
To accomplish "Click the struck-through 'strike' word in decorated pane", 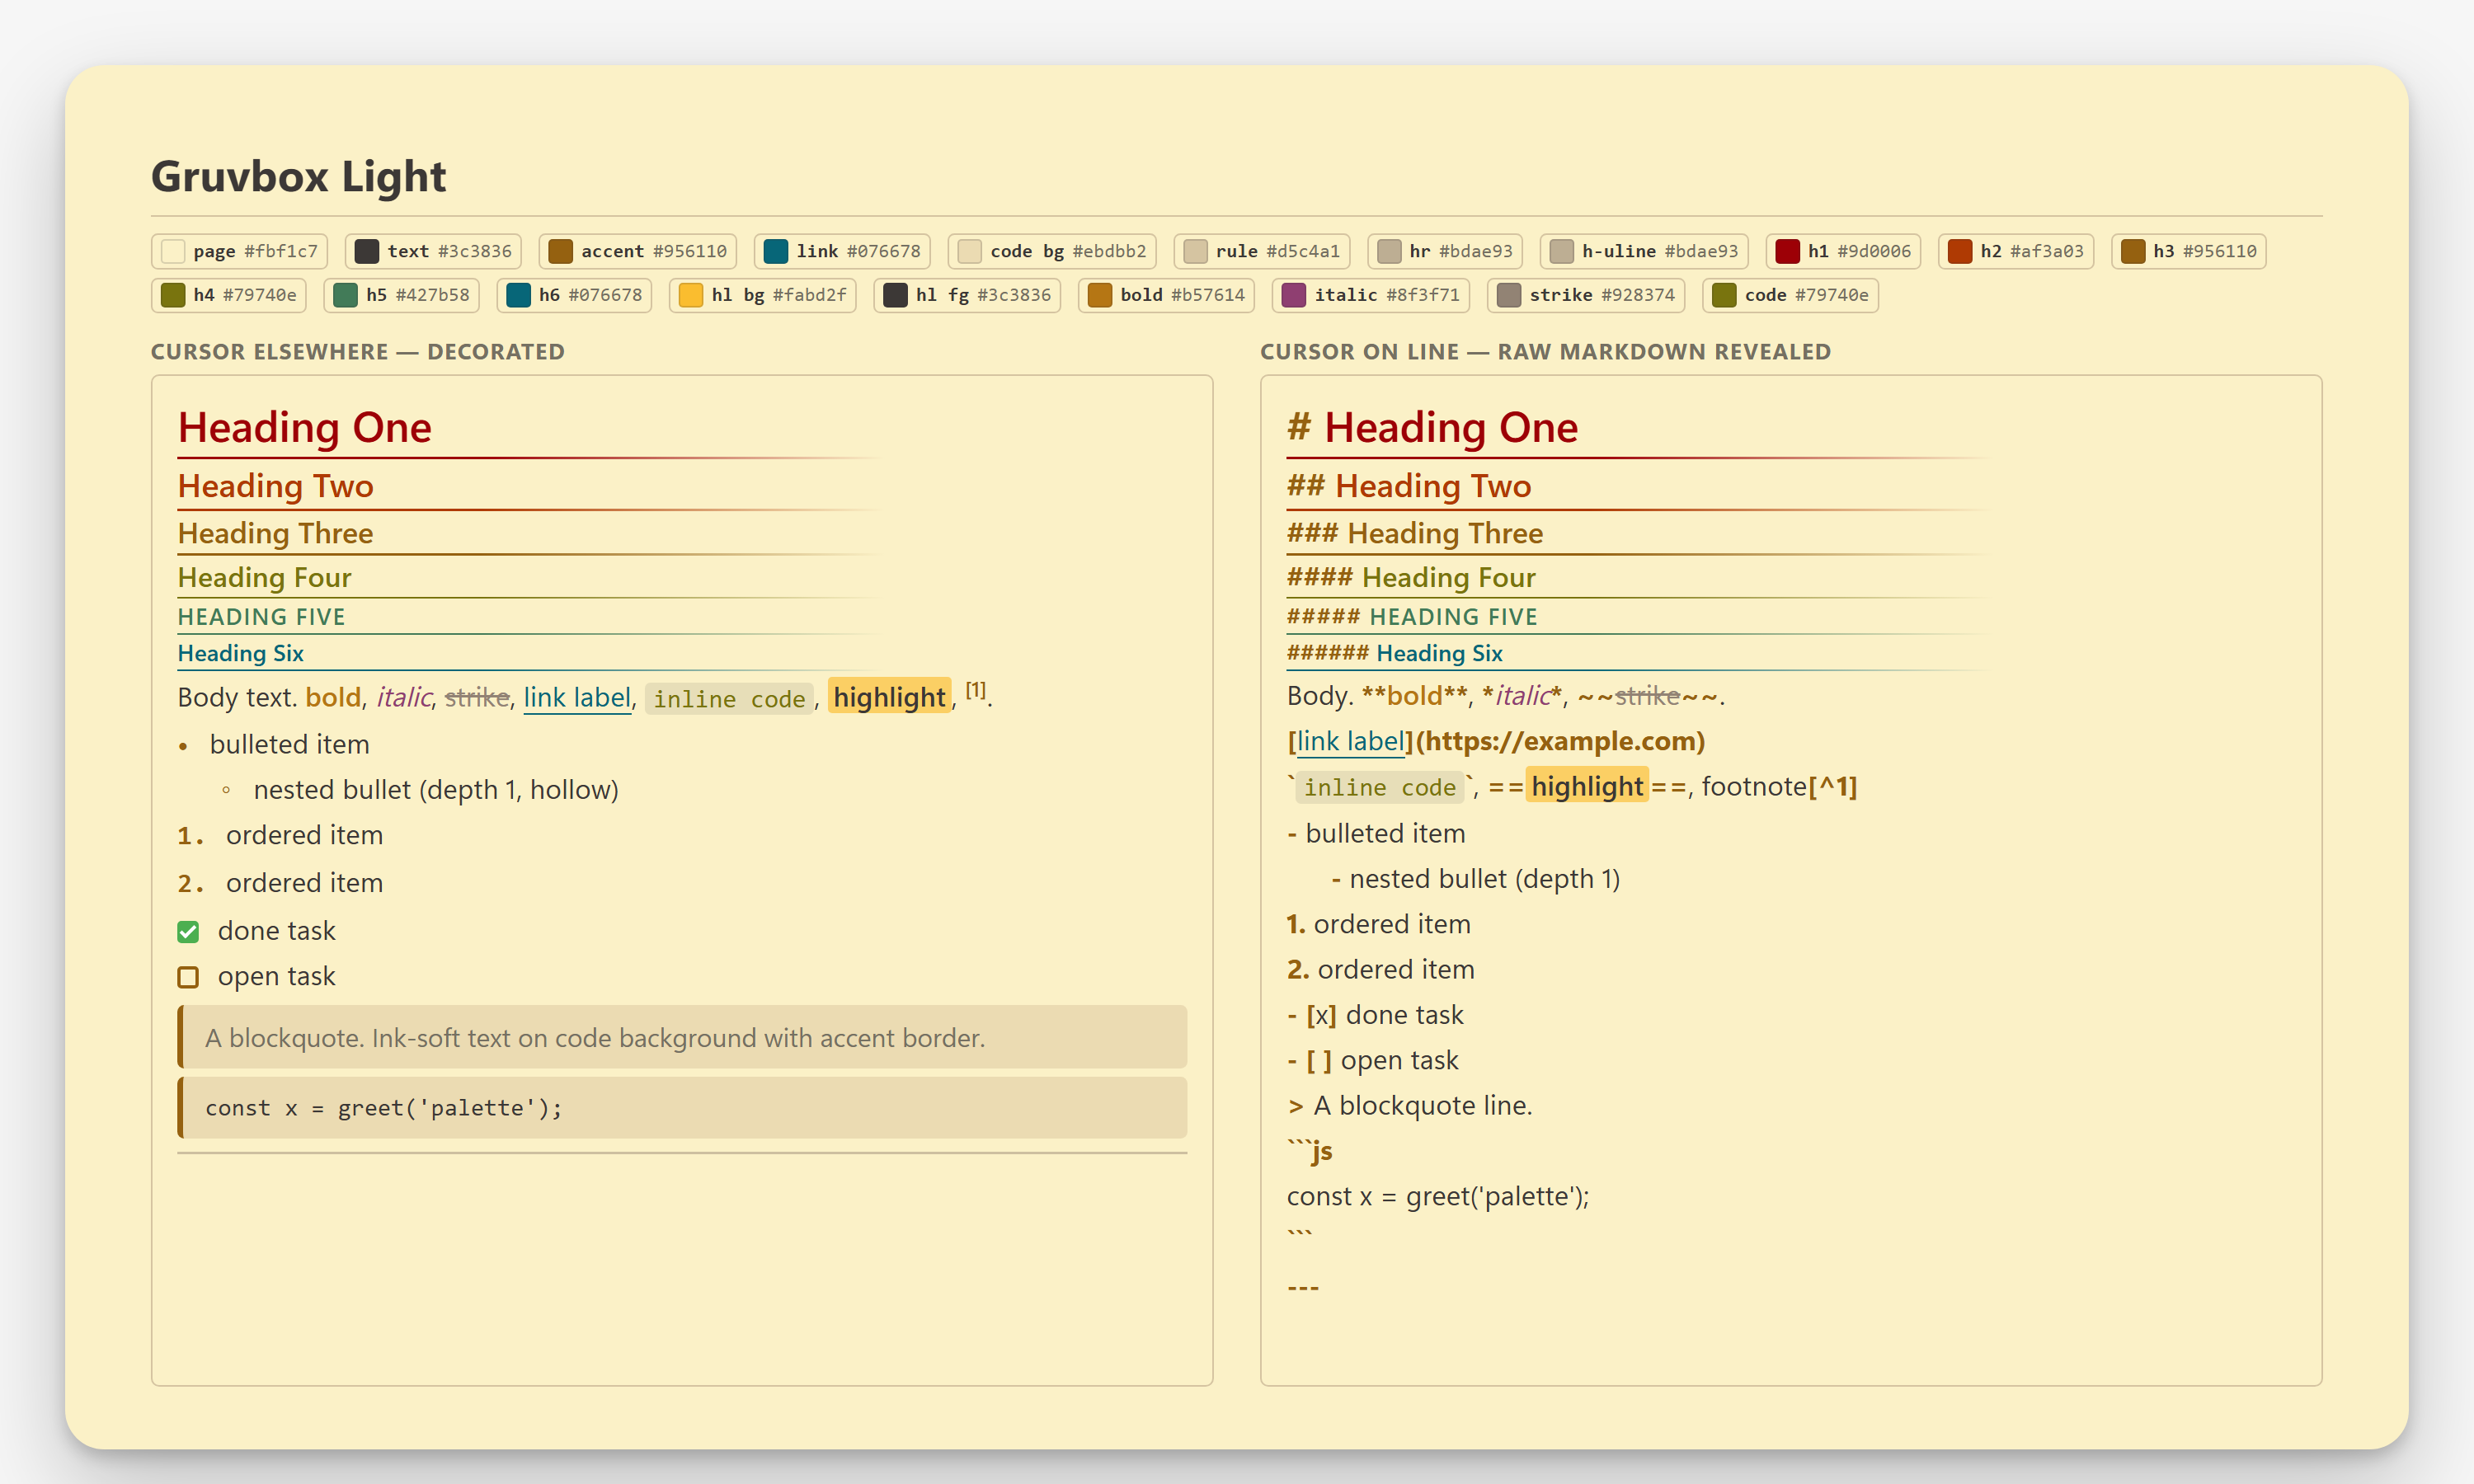I will 477,697.
